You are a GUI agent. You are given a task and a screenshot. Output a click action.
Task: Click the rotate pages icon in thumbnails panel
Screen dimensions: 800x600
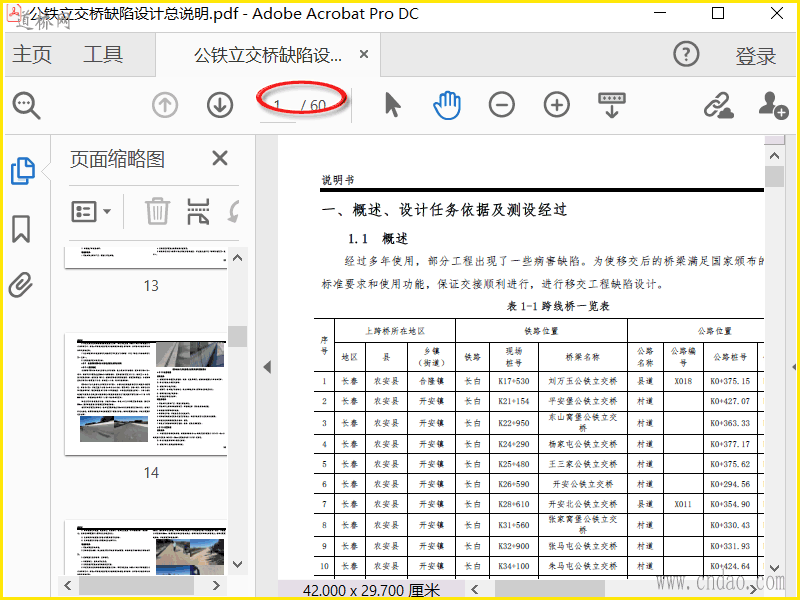pos(234,211)
